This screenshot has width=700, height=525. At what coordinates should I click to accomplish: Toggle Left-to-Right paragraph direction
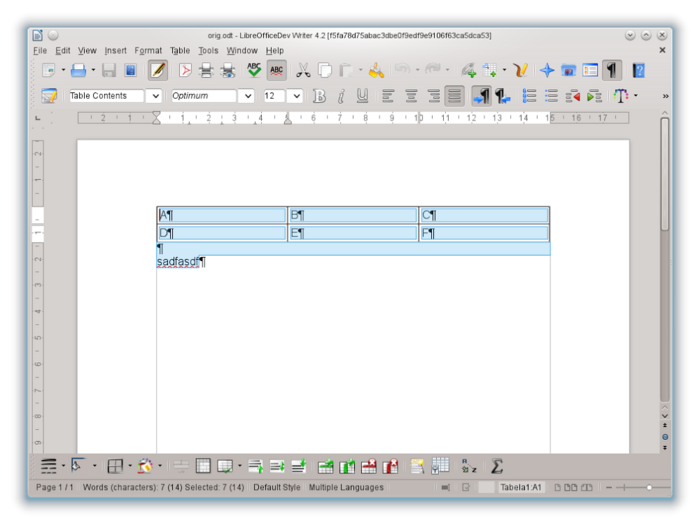coord(481,96)
